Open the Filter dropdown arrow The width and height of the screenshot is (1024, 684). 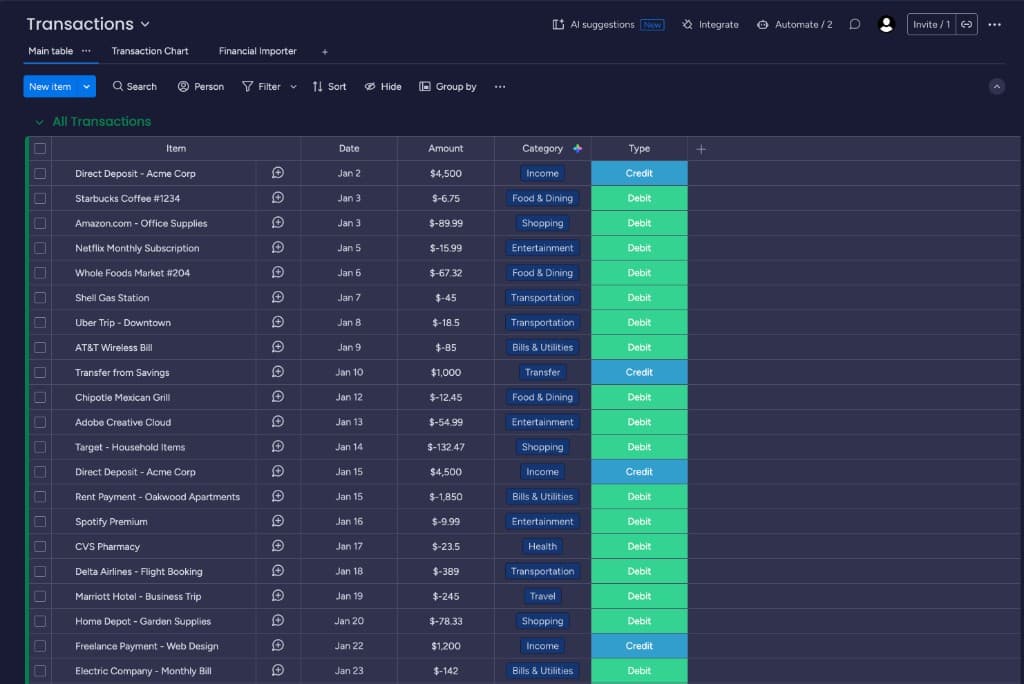292,86
